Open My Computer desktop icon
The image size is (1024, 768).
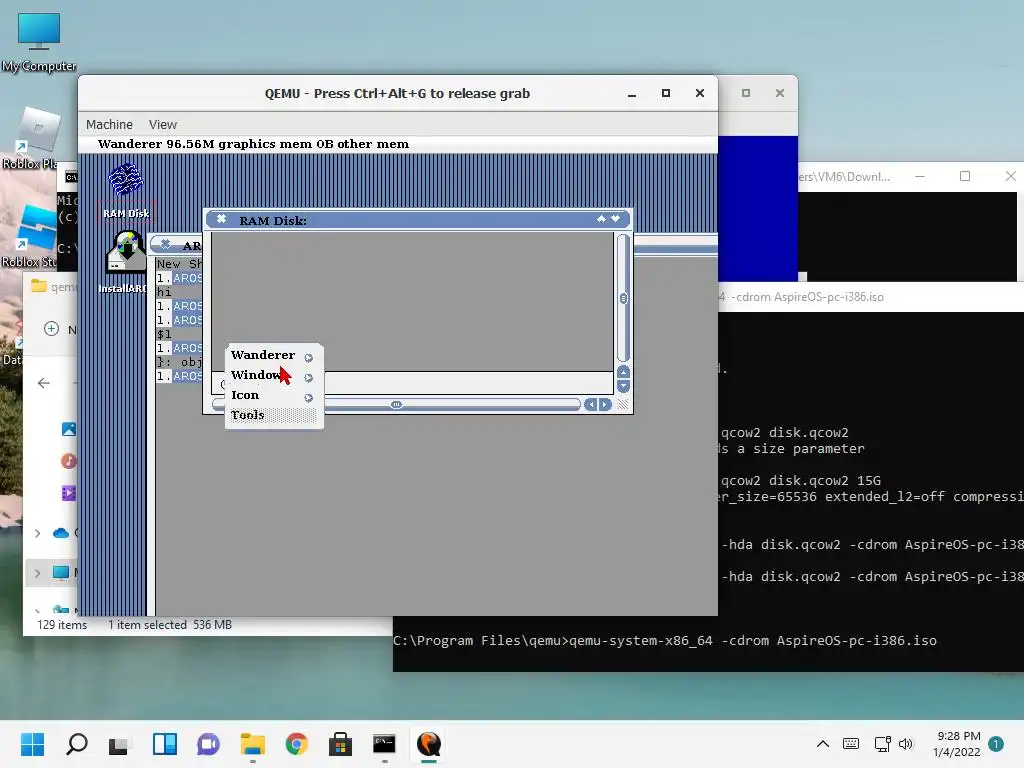[x=39, y=40]
